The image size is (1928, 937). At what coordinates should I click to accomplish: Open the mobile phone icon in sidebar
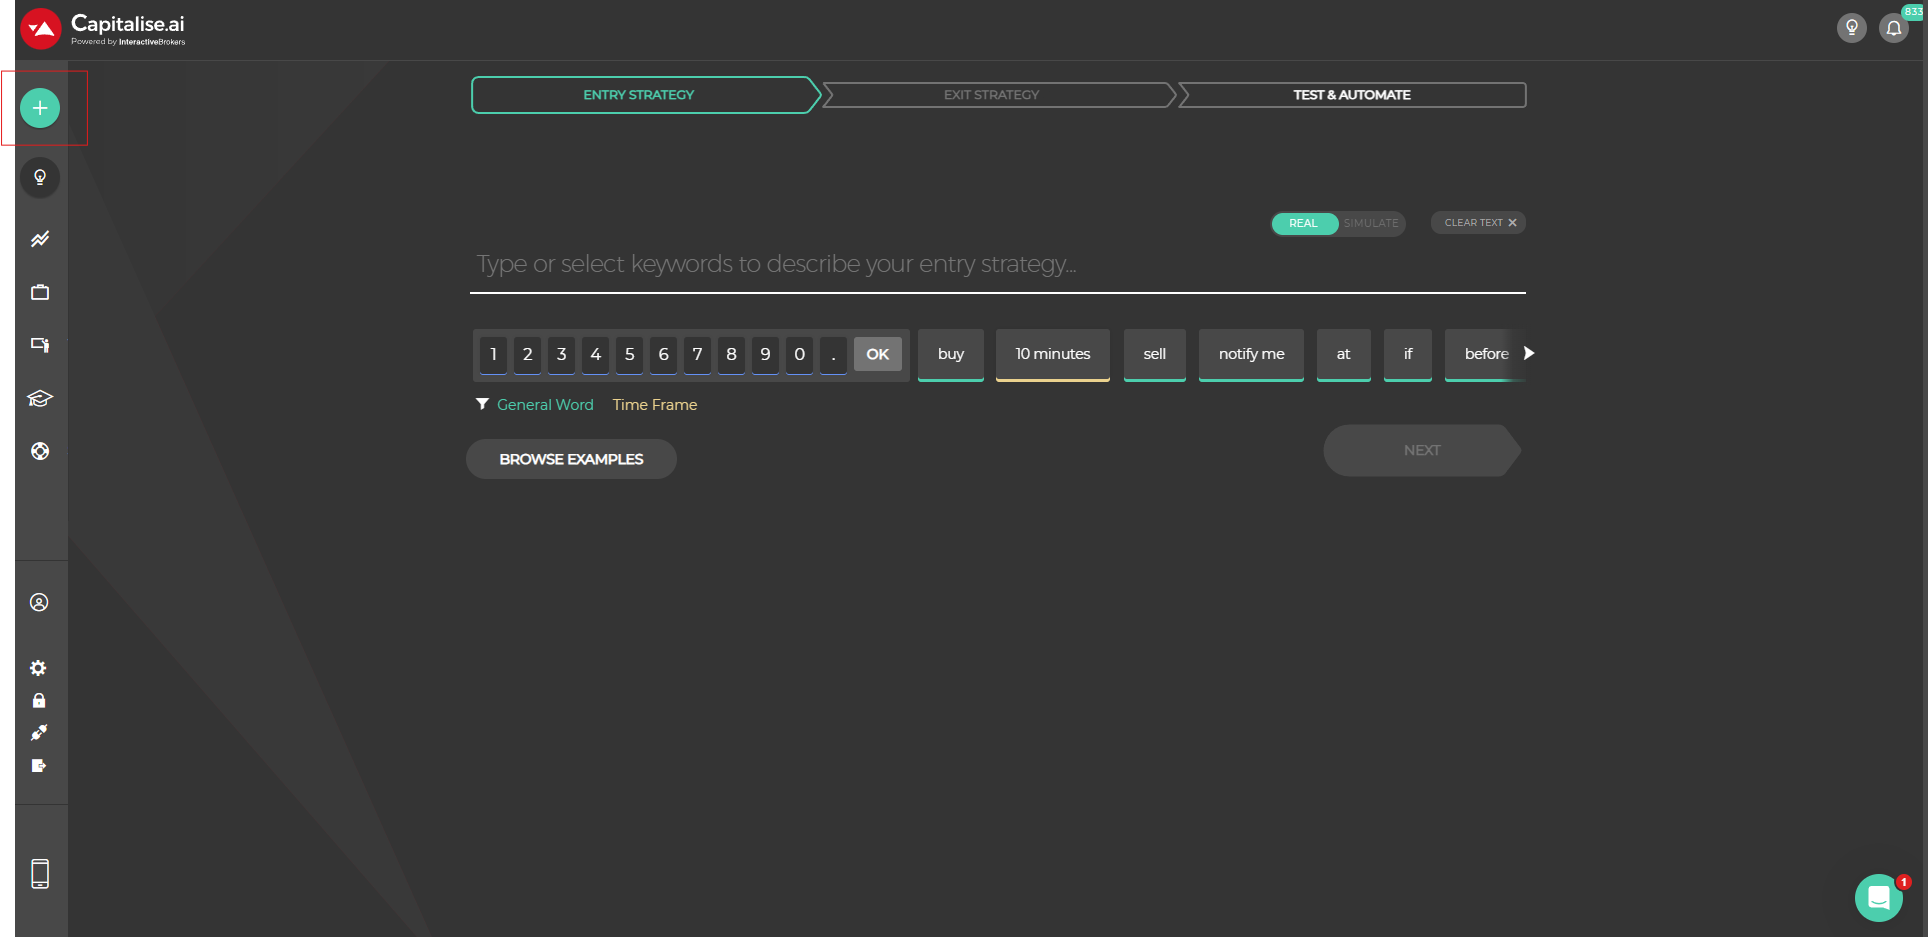[40, 873]
